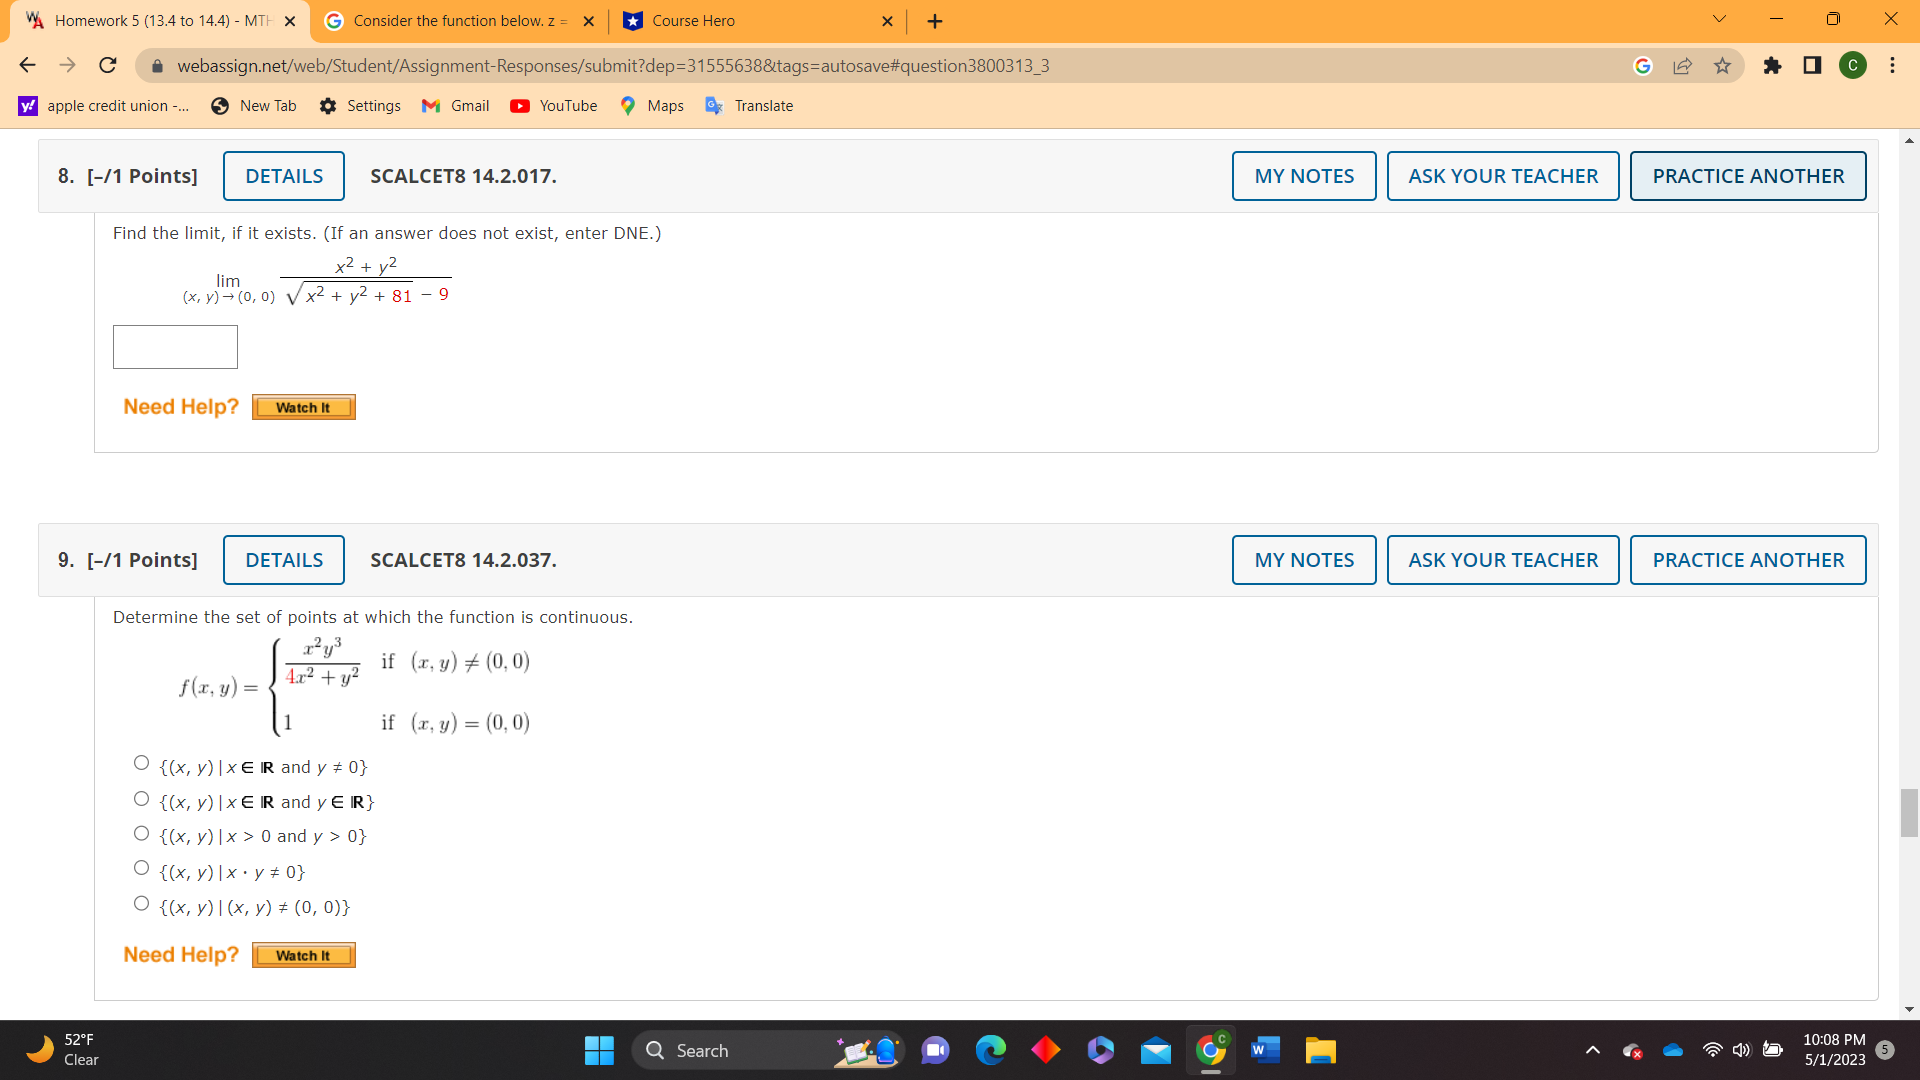Open the Extensions puzzle icon
Screen dimensions: 1920x1080
click(1772, 66)
